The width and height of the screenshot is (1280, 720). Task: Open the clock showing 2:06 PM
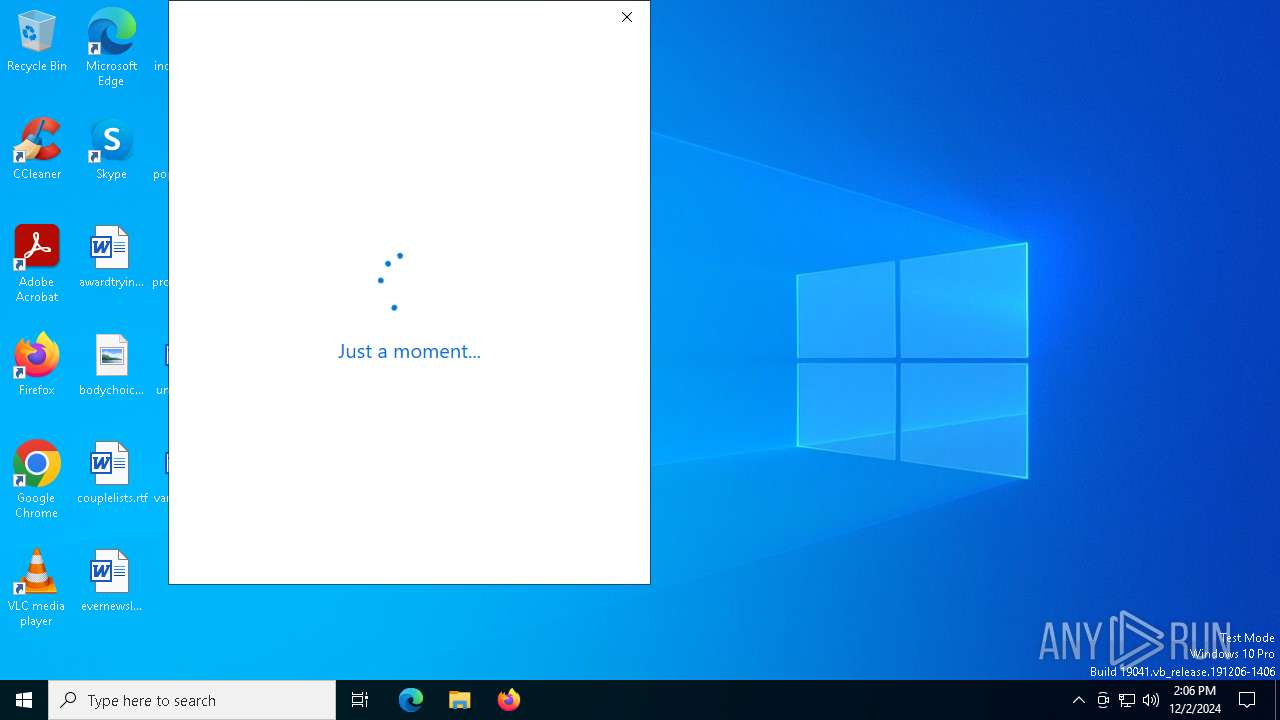point(1195,700)
